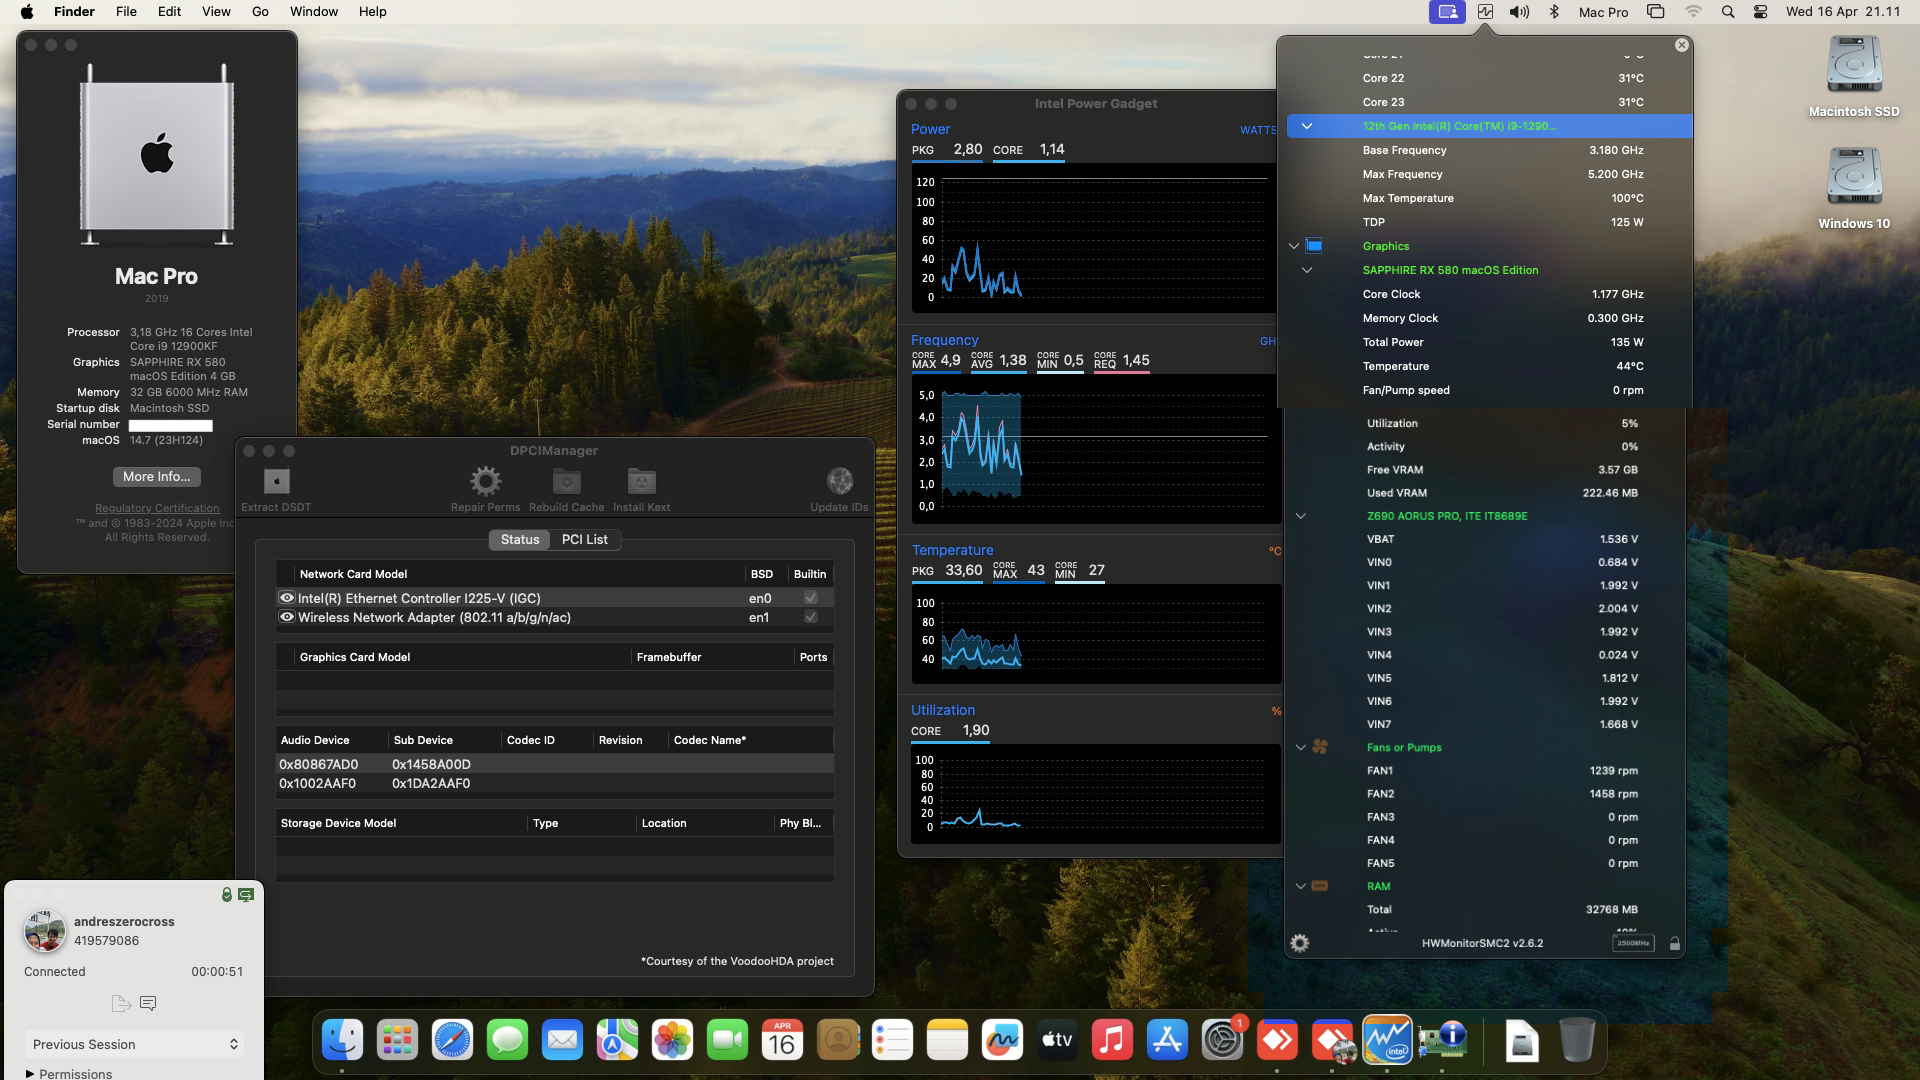Screen dimensions: 1920x1080
Task: Toggle Builtin checkbox for Wireless Network Adapter
Action: (810, 617)
